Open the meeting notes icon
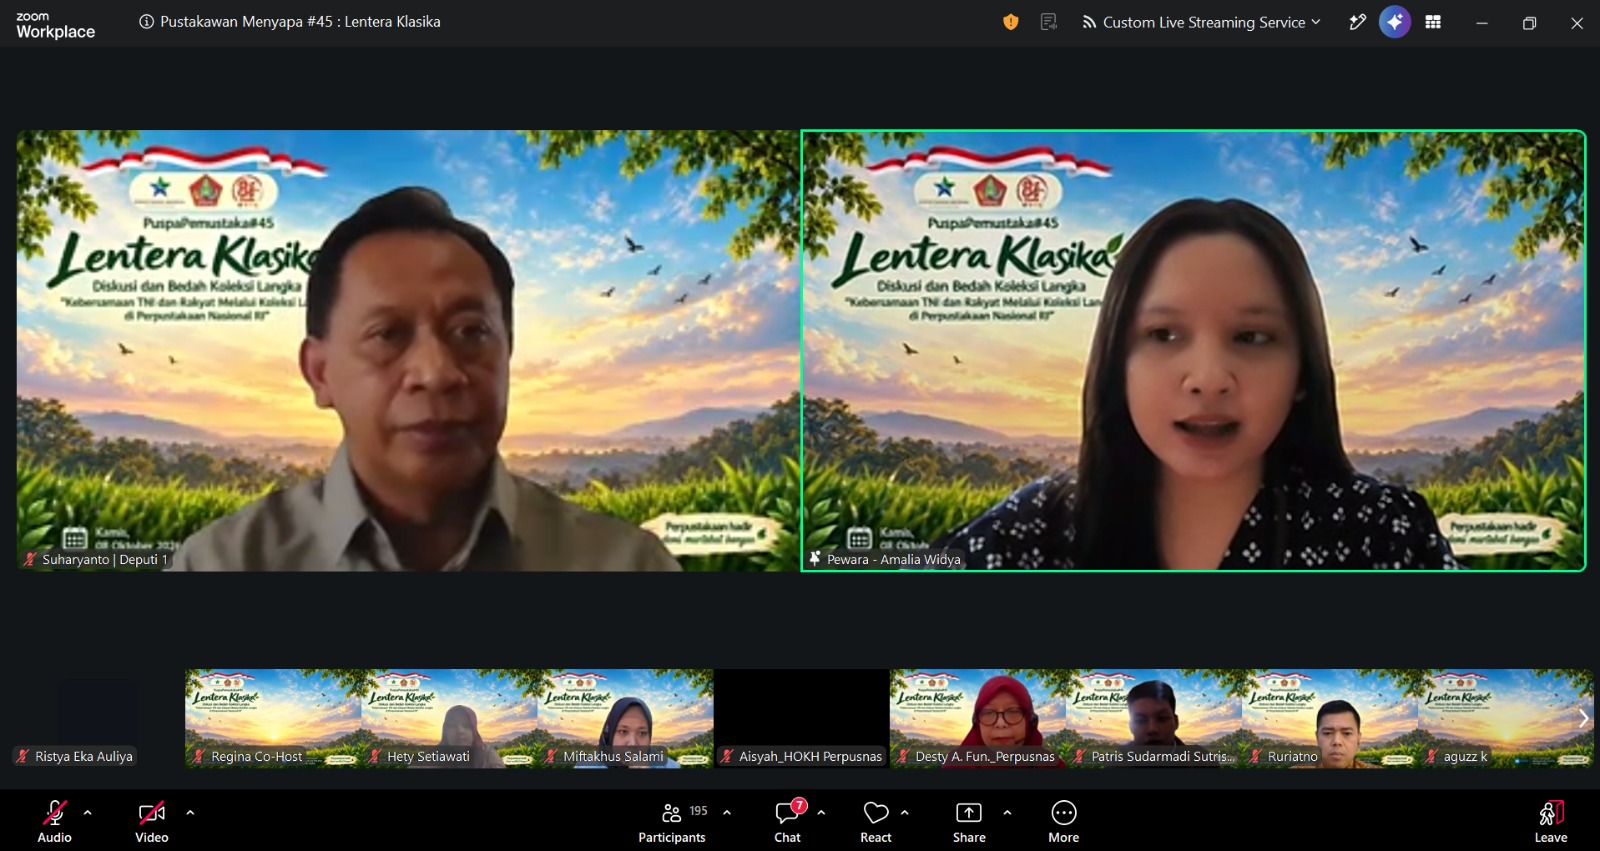Image resolution: width=1600 pixels, height=851 pixels. pyautogui.click(x=1049, y=22)
